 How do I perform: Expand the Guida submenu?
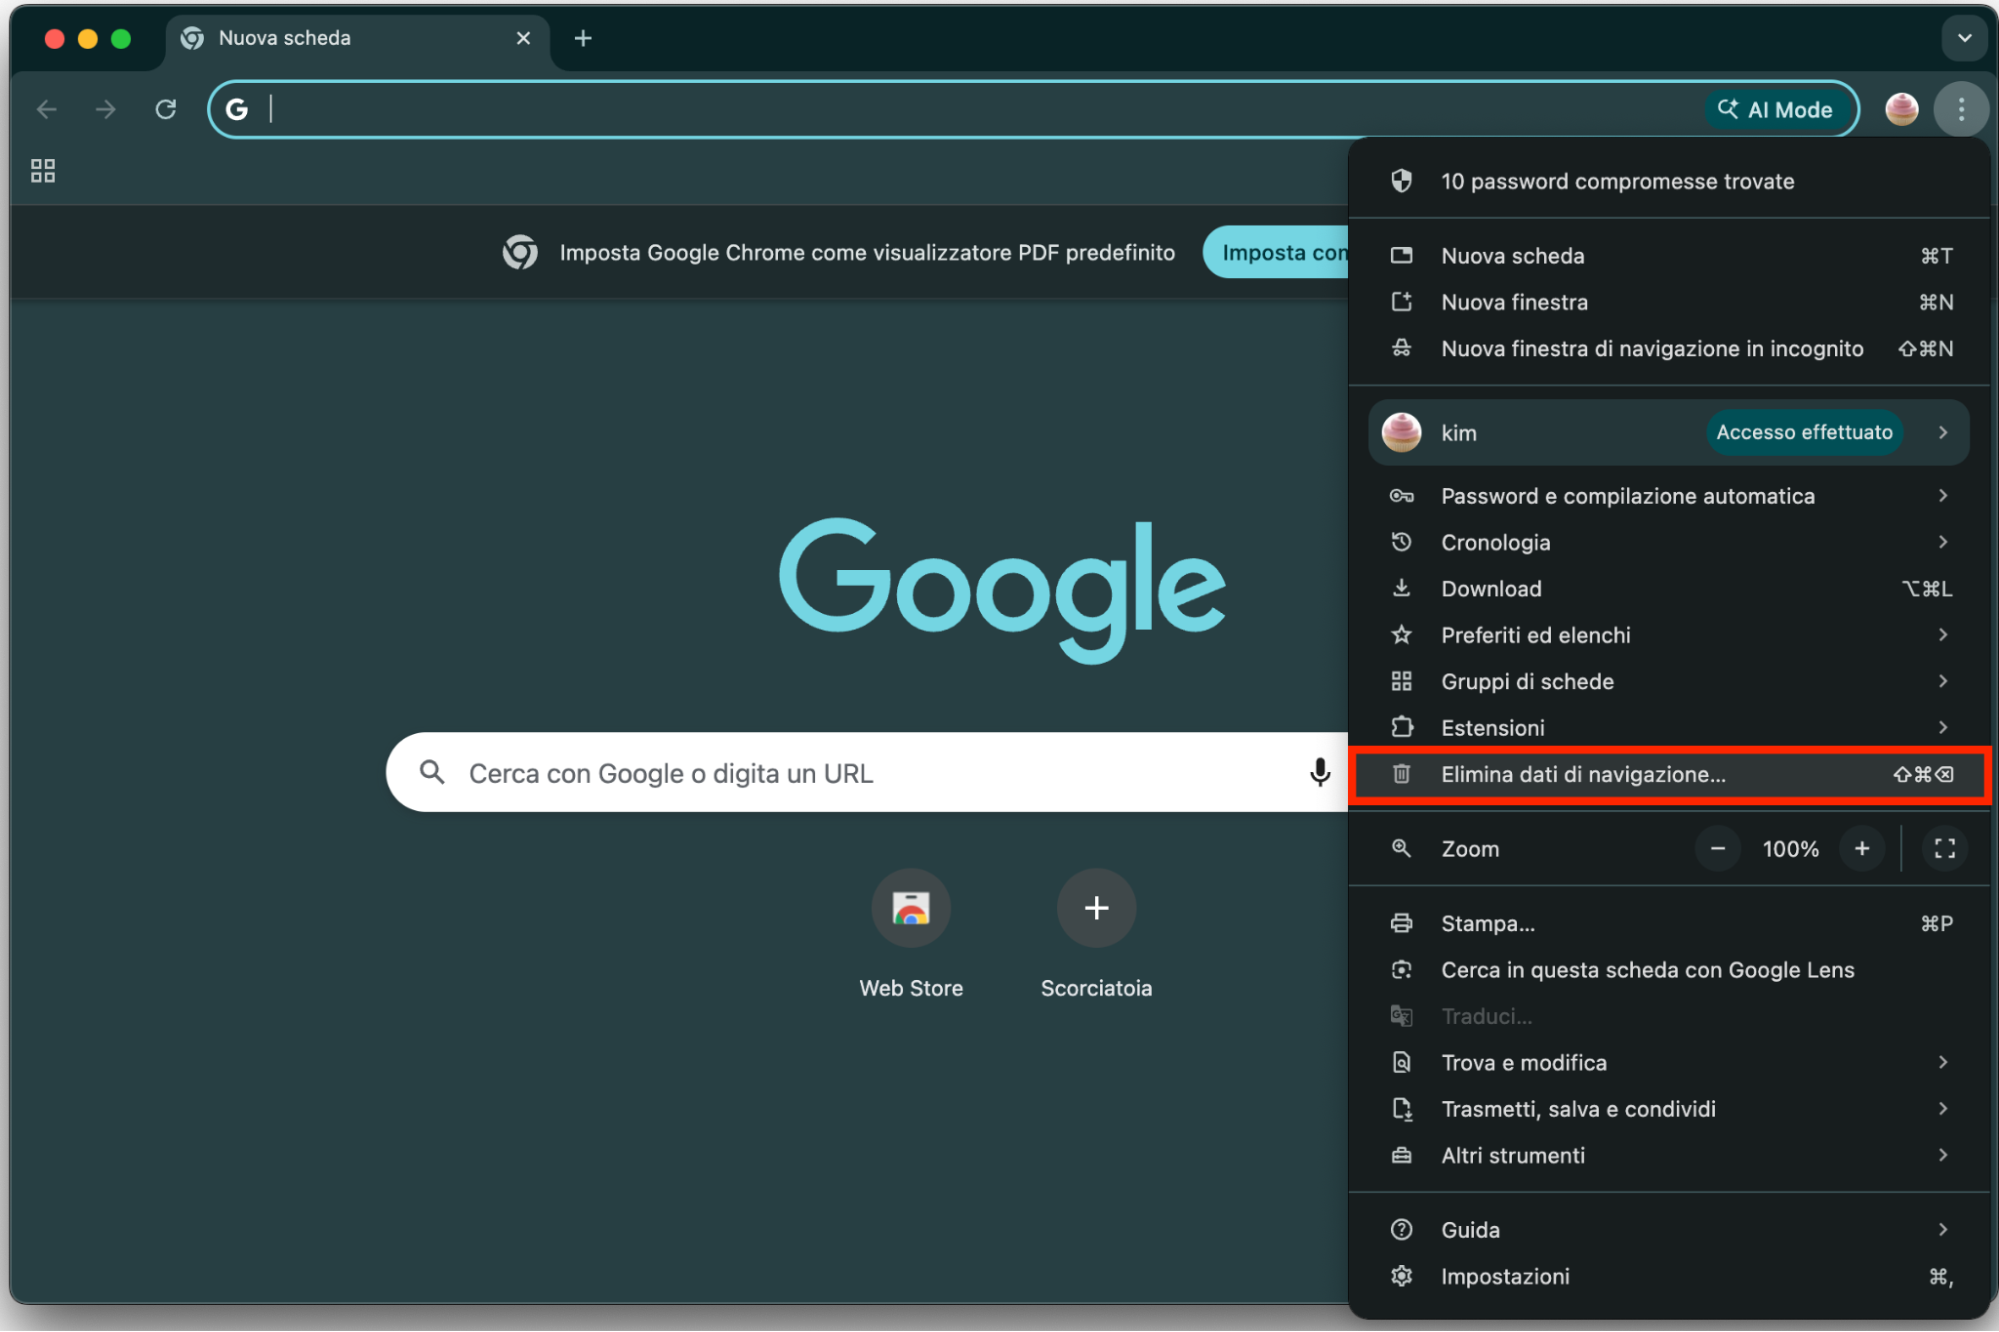(x=1668, y=1229)
